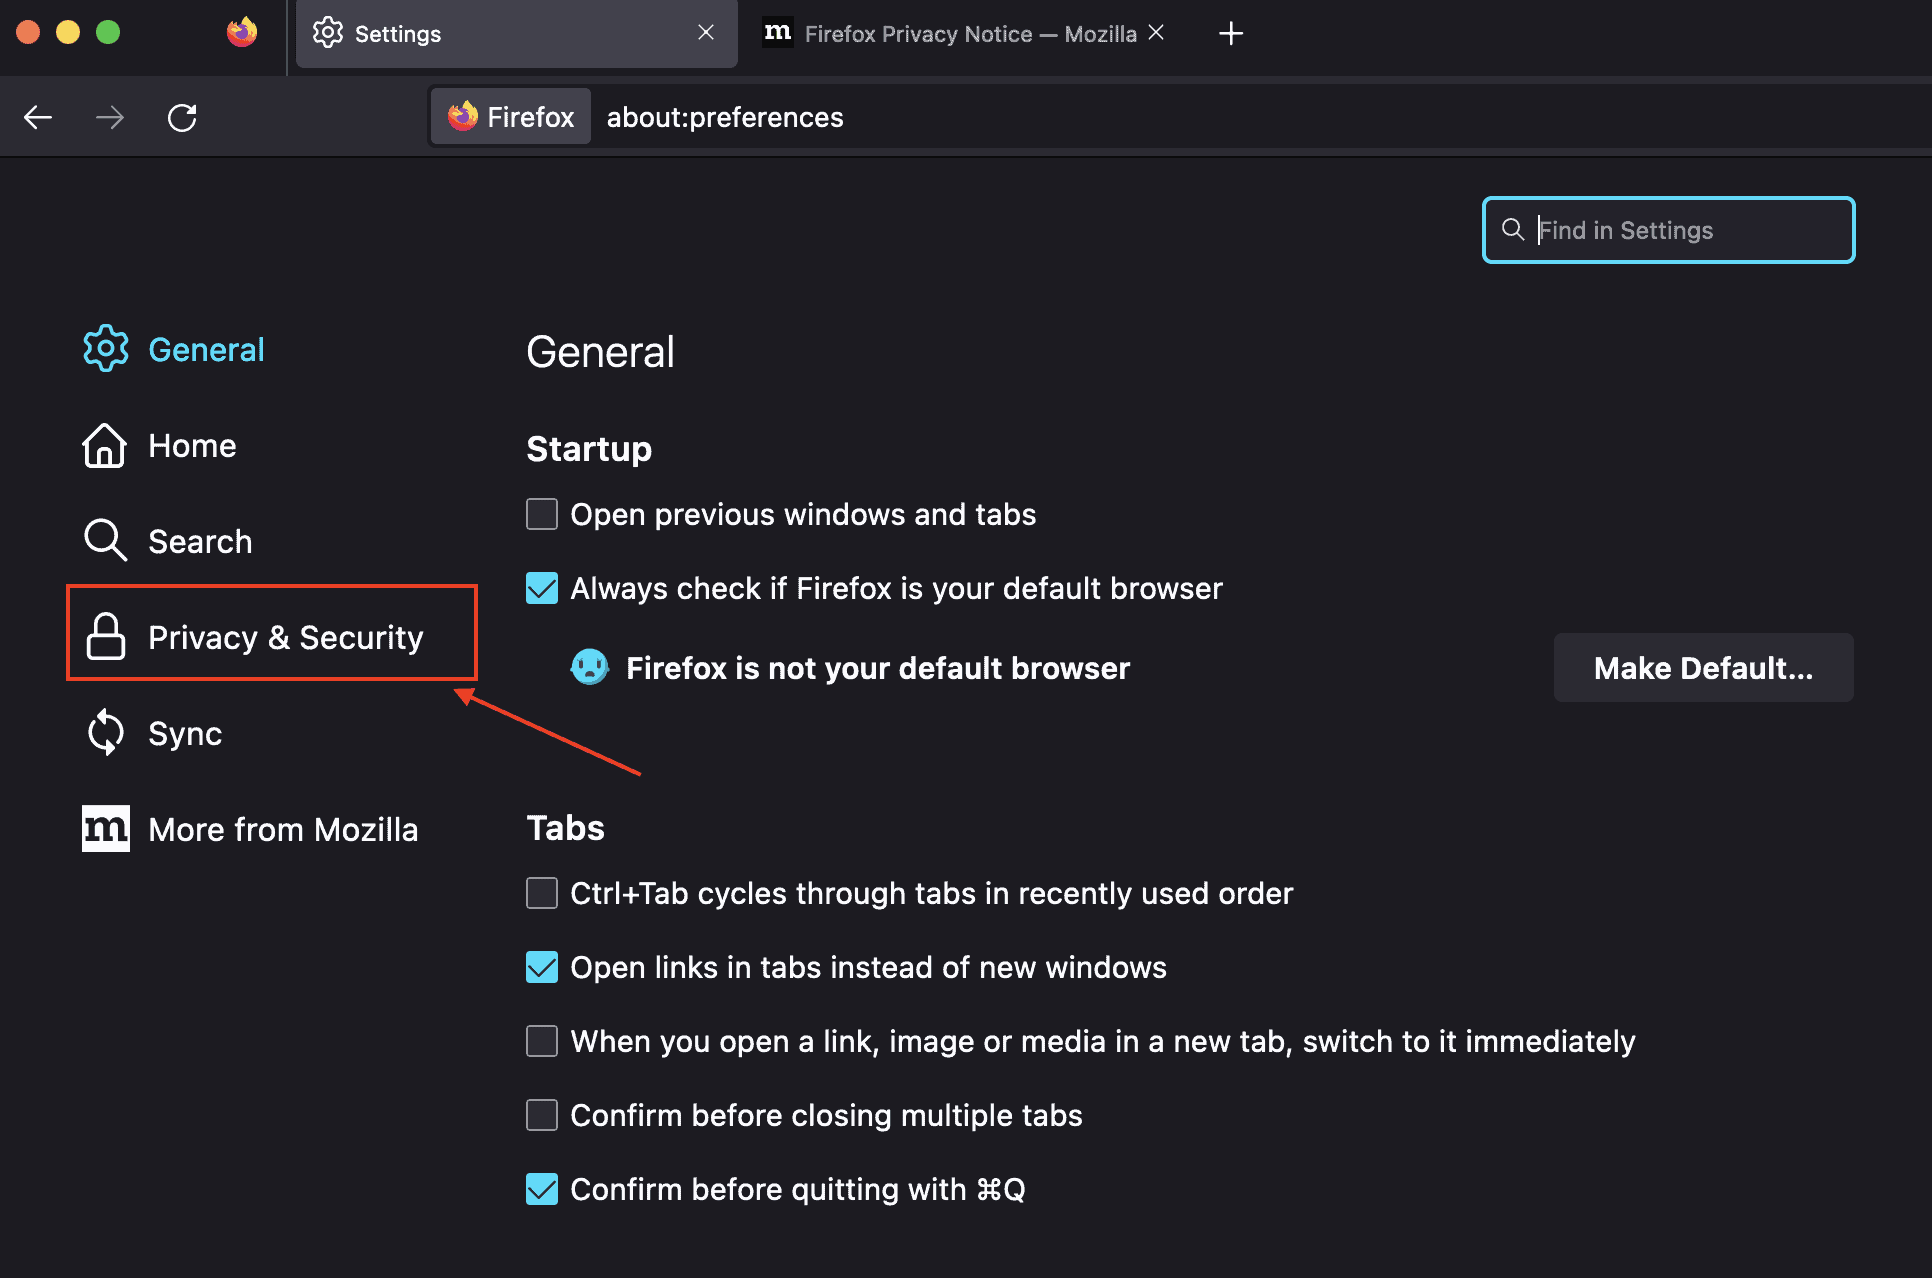This screenshot has height=1278, width=1932.
Task: Open a new tab with plus icon
Action: click(1231, 34)
